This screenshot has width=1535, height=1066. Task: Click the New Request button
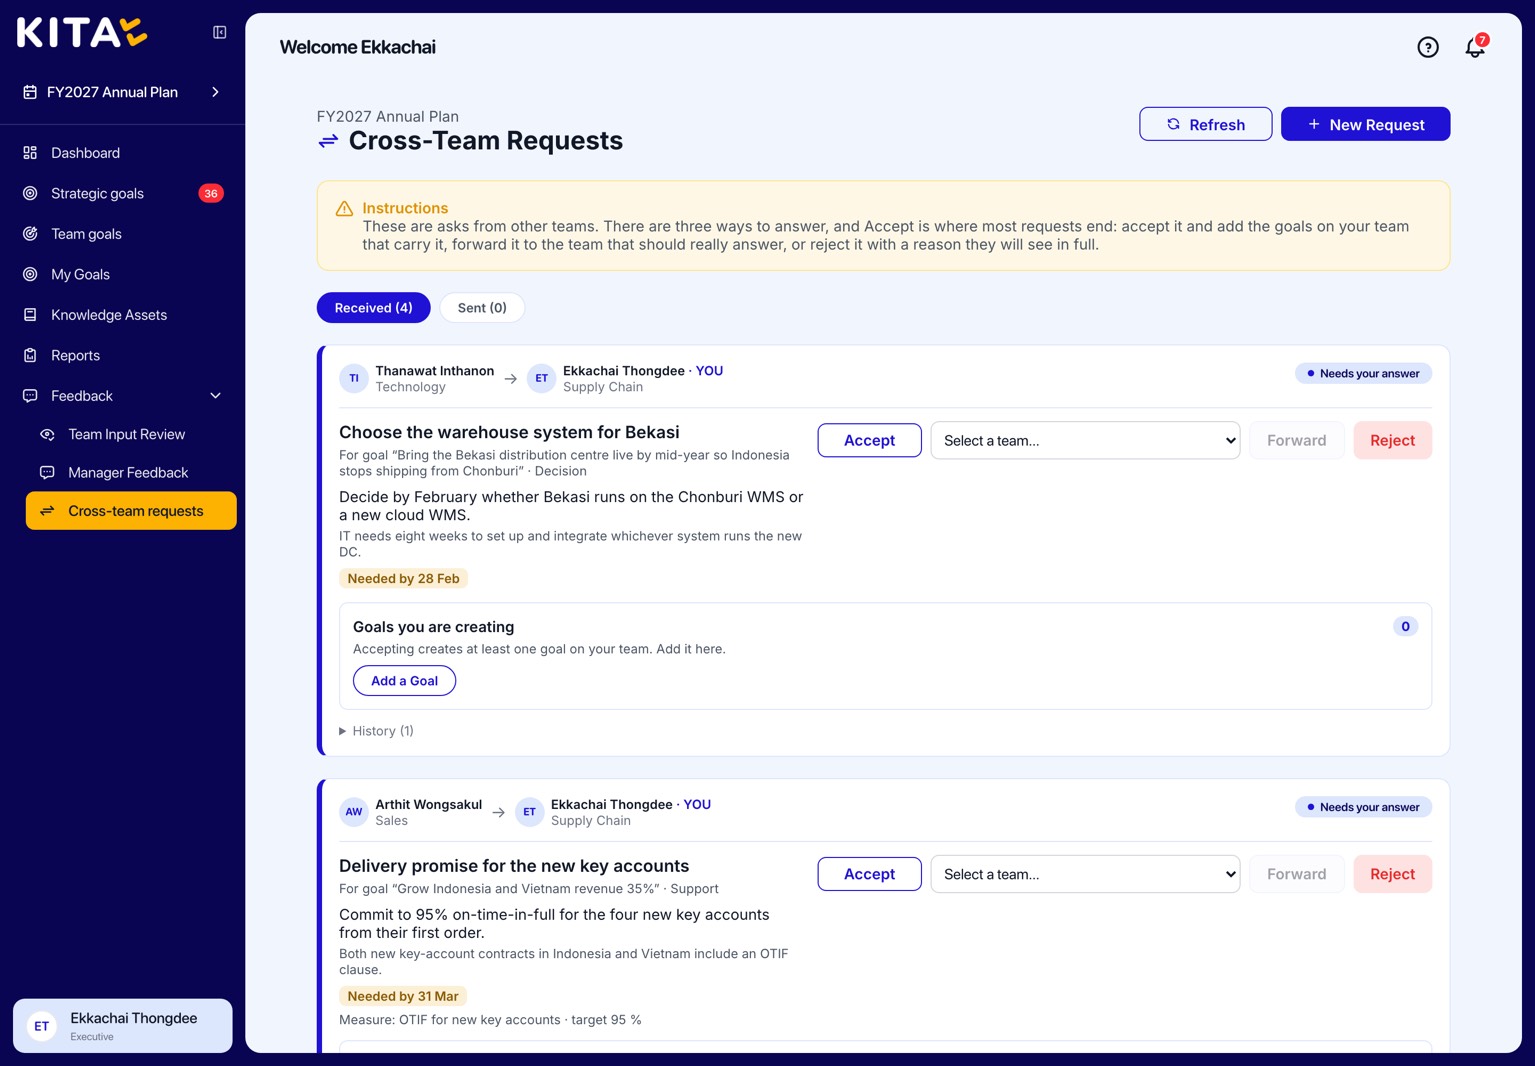(x=1365, y=124)
